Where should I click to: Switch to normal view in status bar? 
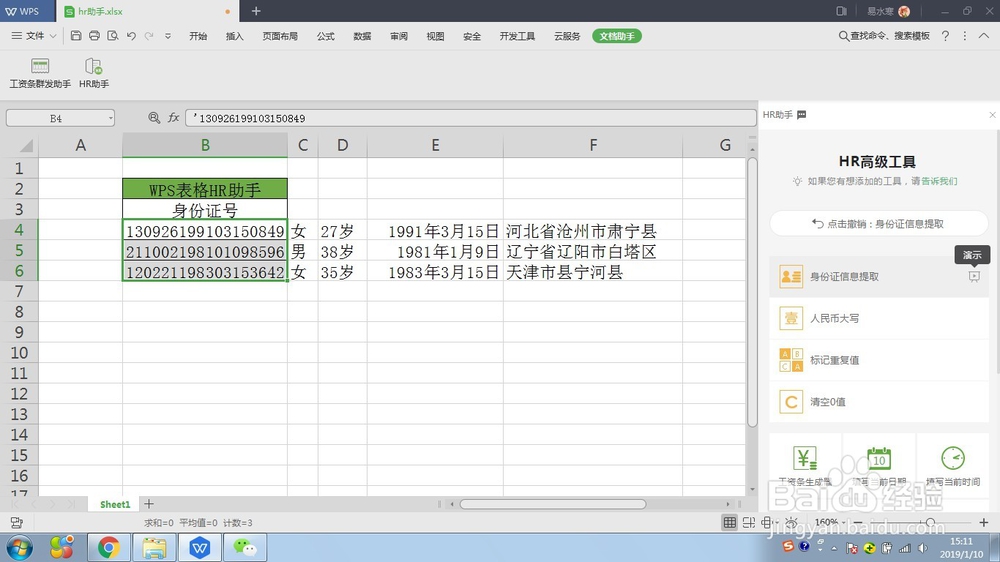tap(730, 522)
